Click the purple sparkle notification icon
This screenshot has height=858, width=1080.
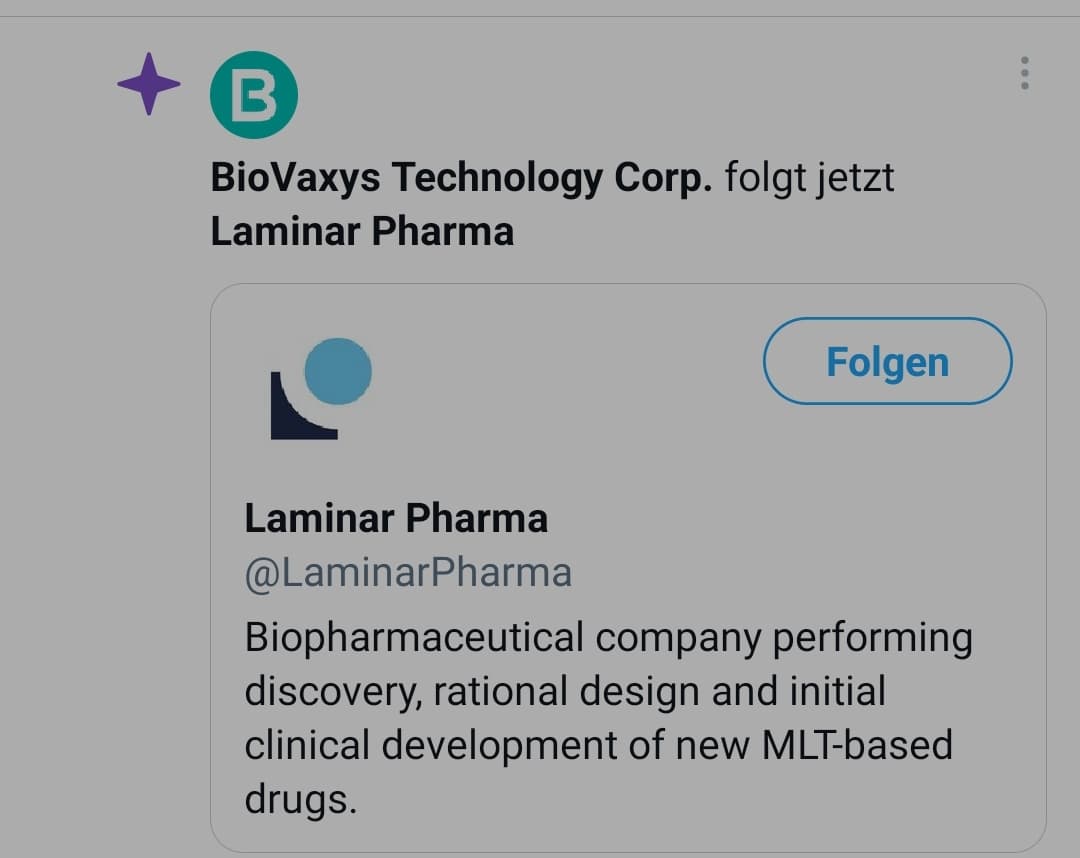148,84
